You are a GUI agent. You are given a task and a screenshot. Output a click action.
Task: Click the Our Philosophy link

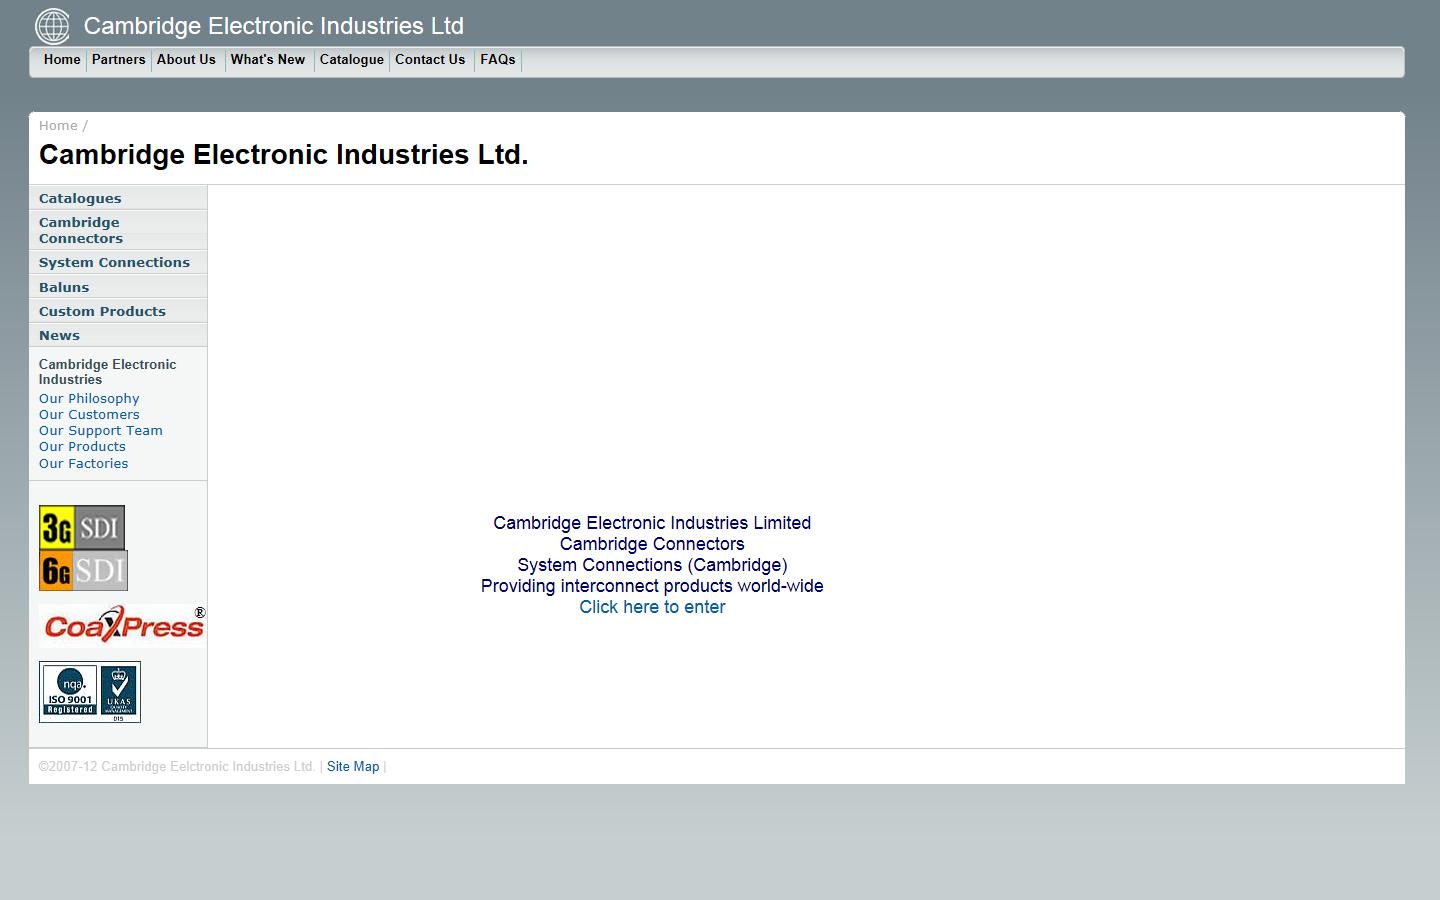[x=88, y=398]
